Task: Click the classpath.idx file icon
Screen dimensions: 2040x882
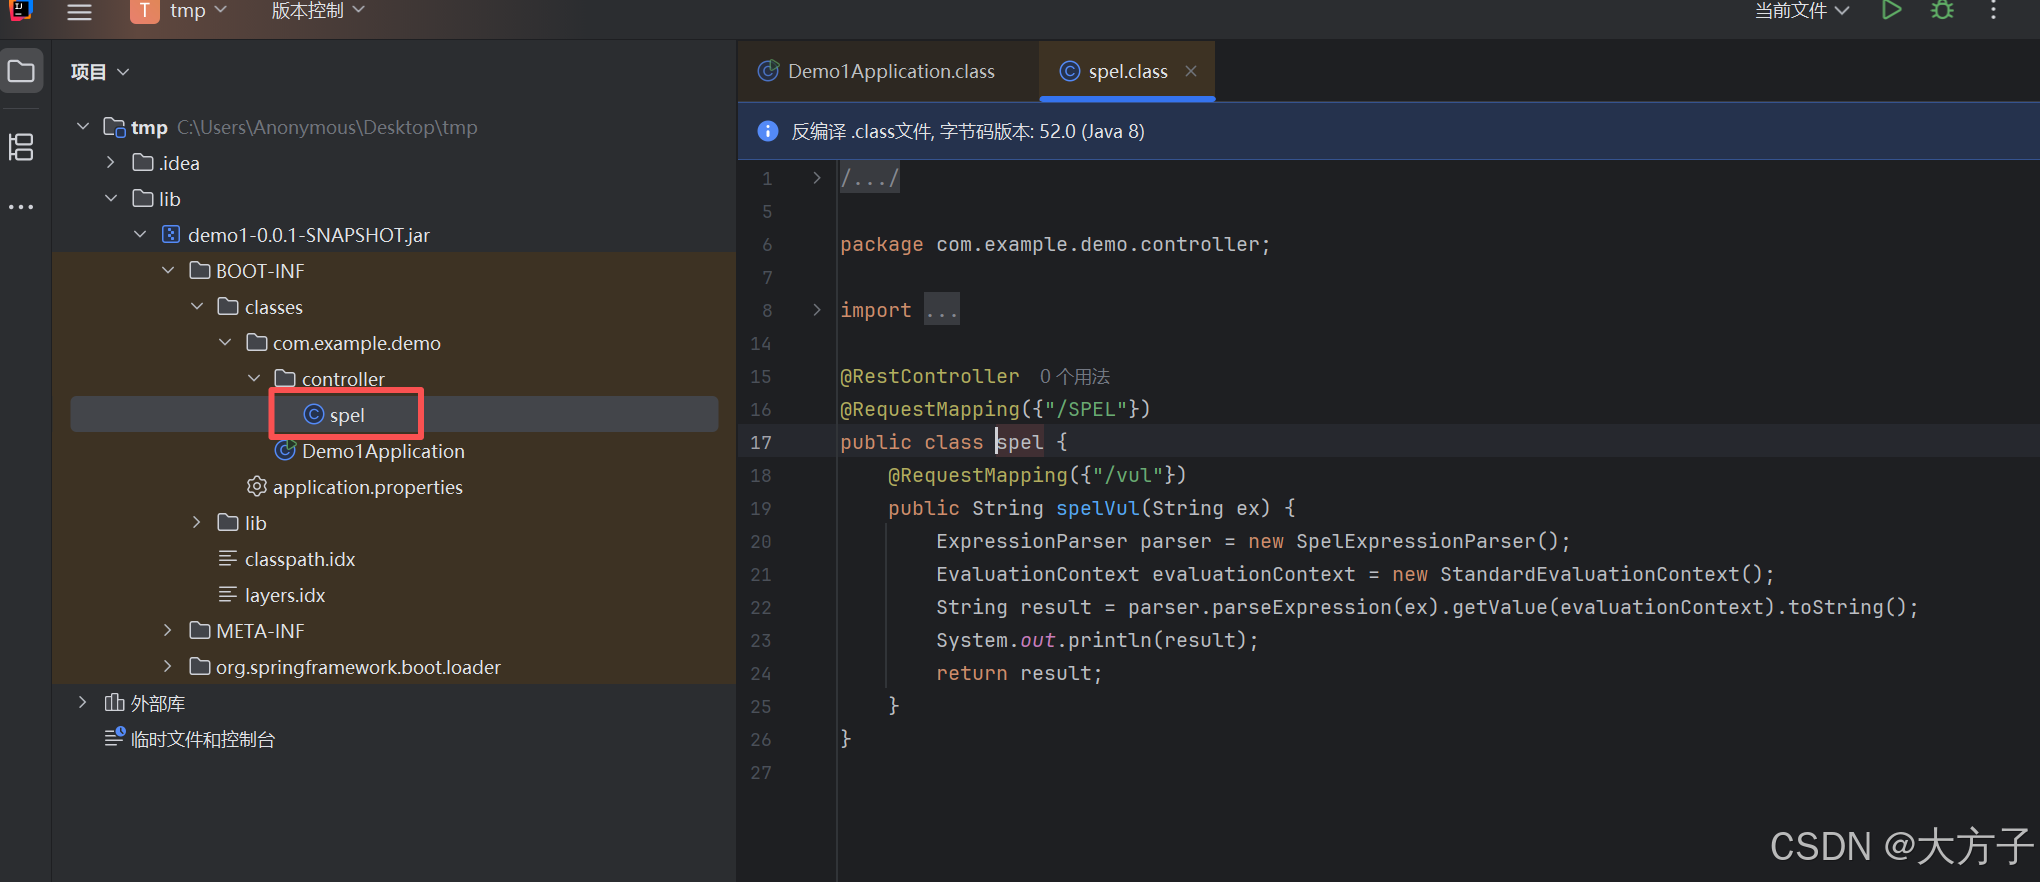Action: pos(228,558)
